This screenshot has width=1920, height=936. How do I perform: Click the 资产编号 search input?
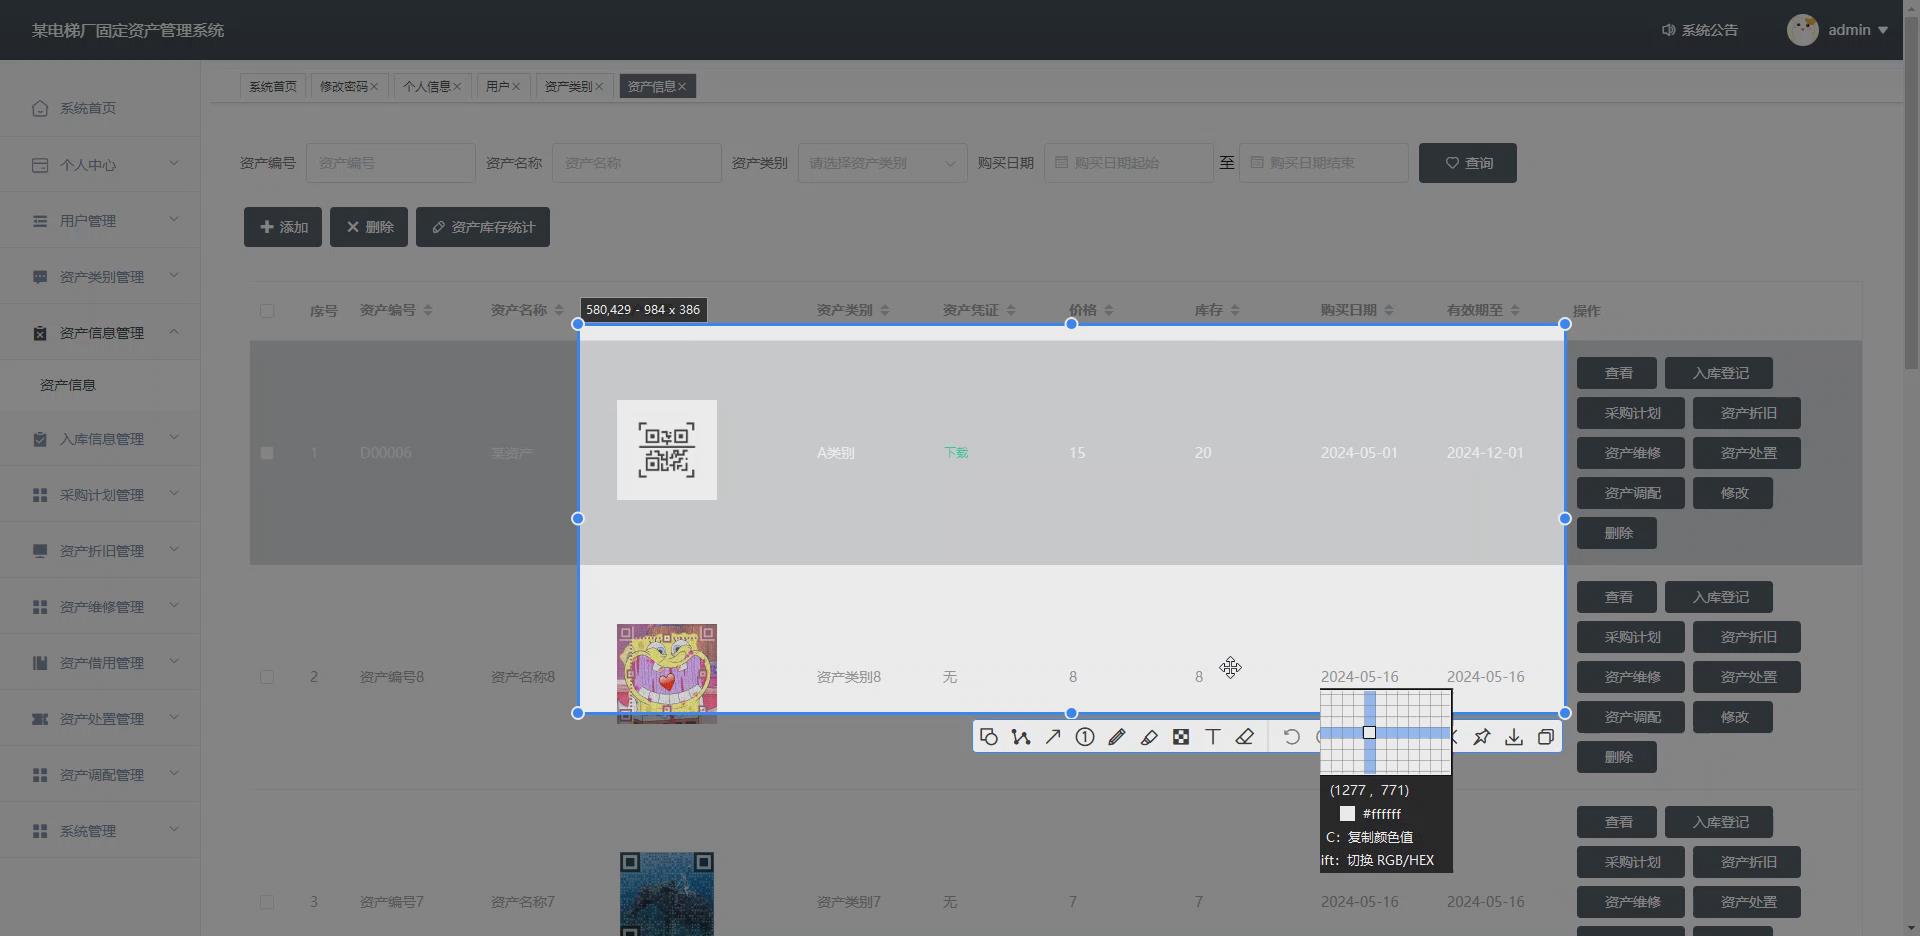pyautogui.click(x=390, y=163)
